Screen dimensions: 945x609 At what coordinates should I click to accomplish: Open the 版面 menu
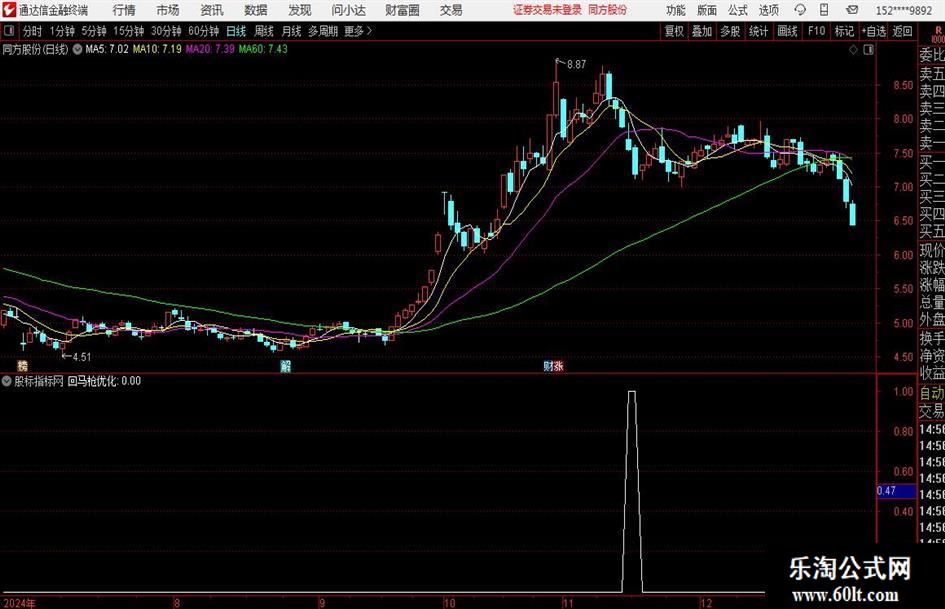[706, 10]
